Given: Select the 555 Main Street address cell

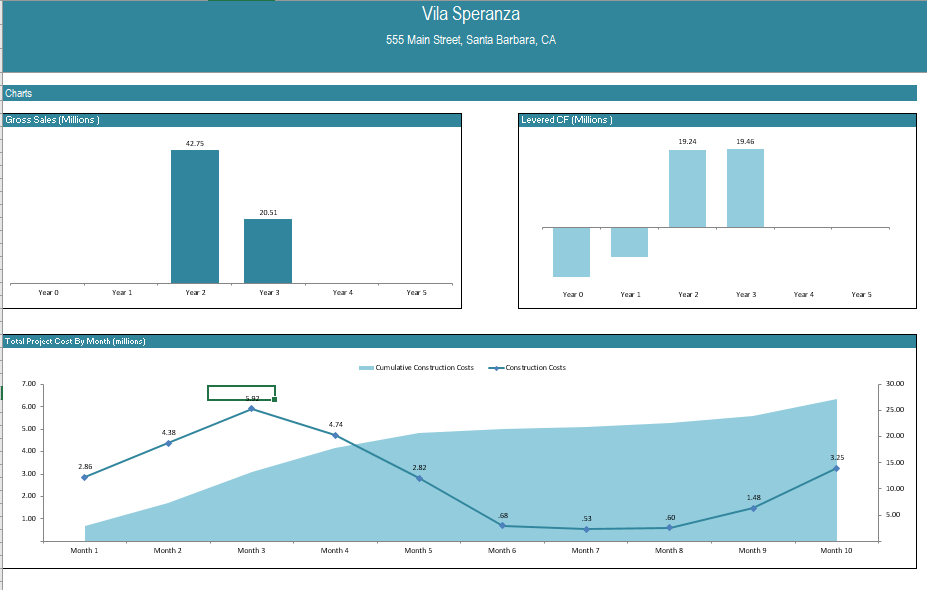Looking at the screenshot, I should point(470,41).
